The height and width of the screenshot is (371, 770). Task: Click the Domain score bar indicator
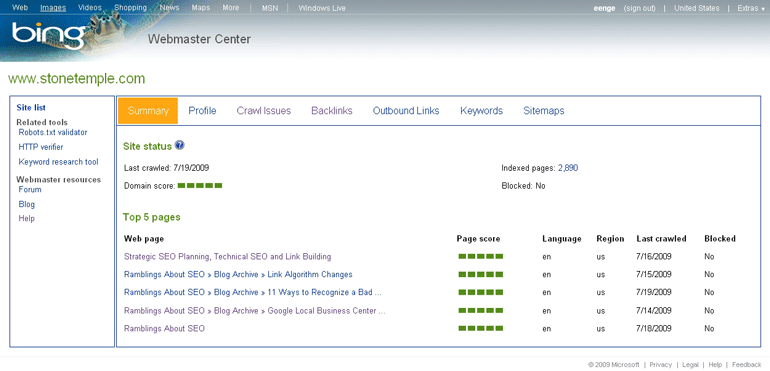click(x=200, y=185)
